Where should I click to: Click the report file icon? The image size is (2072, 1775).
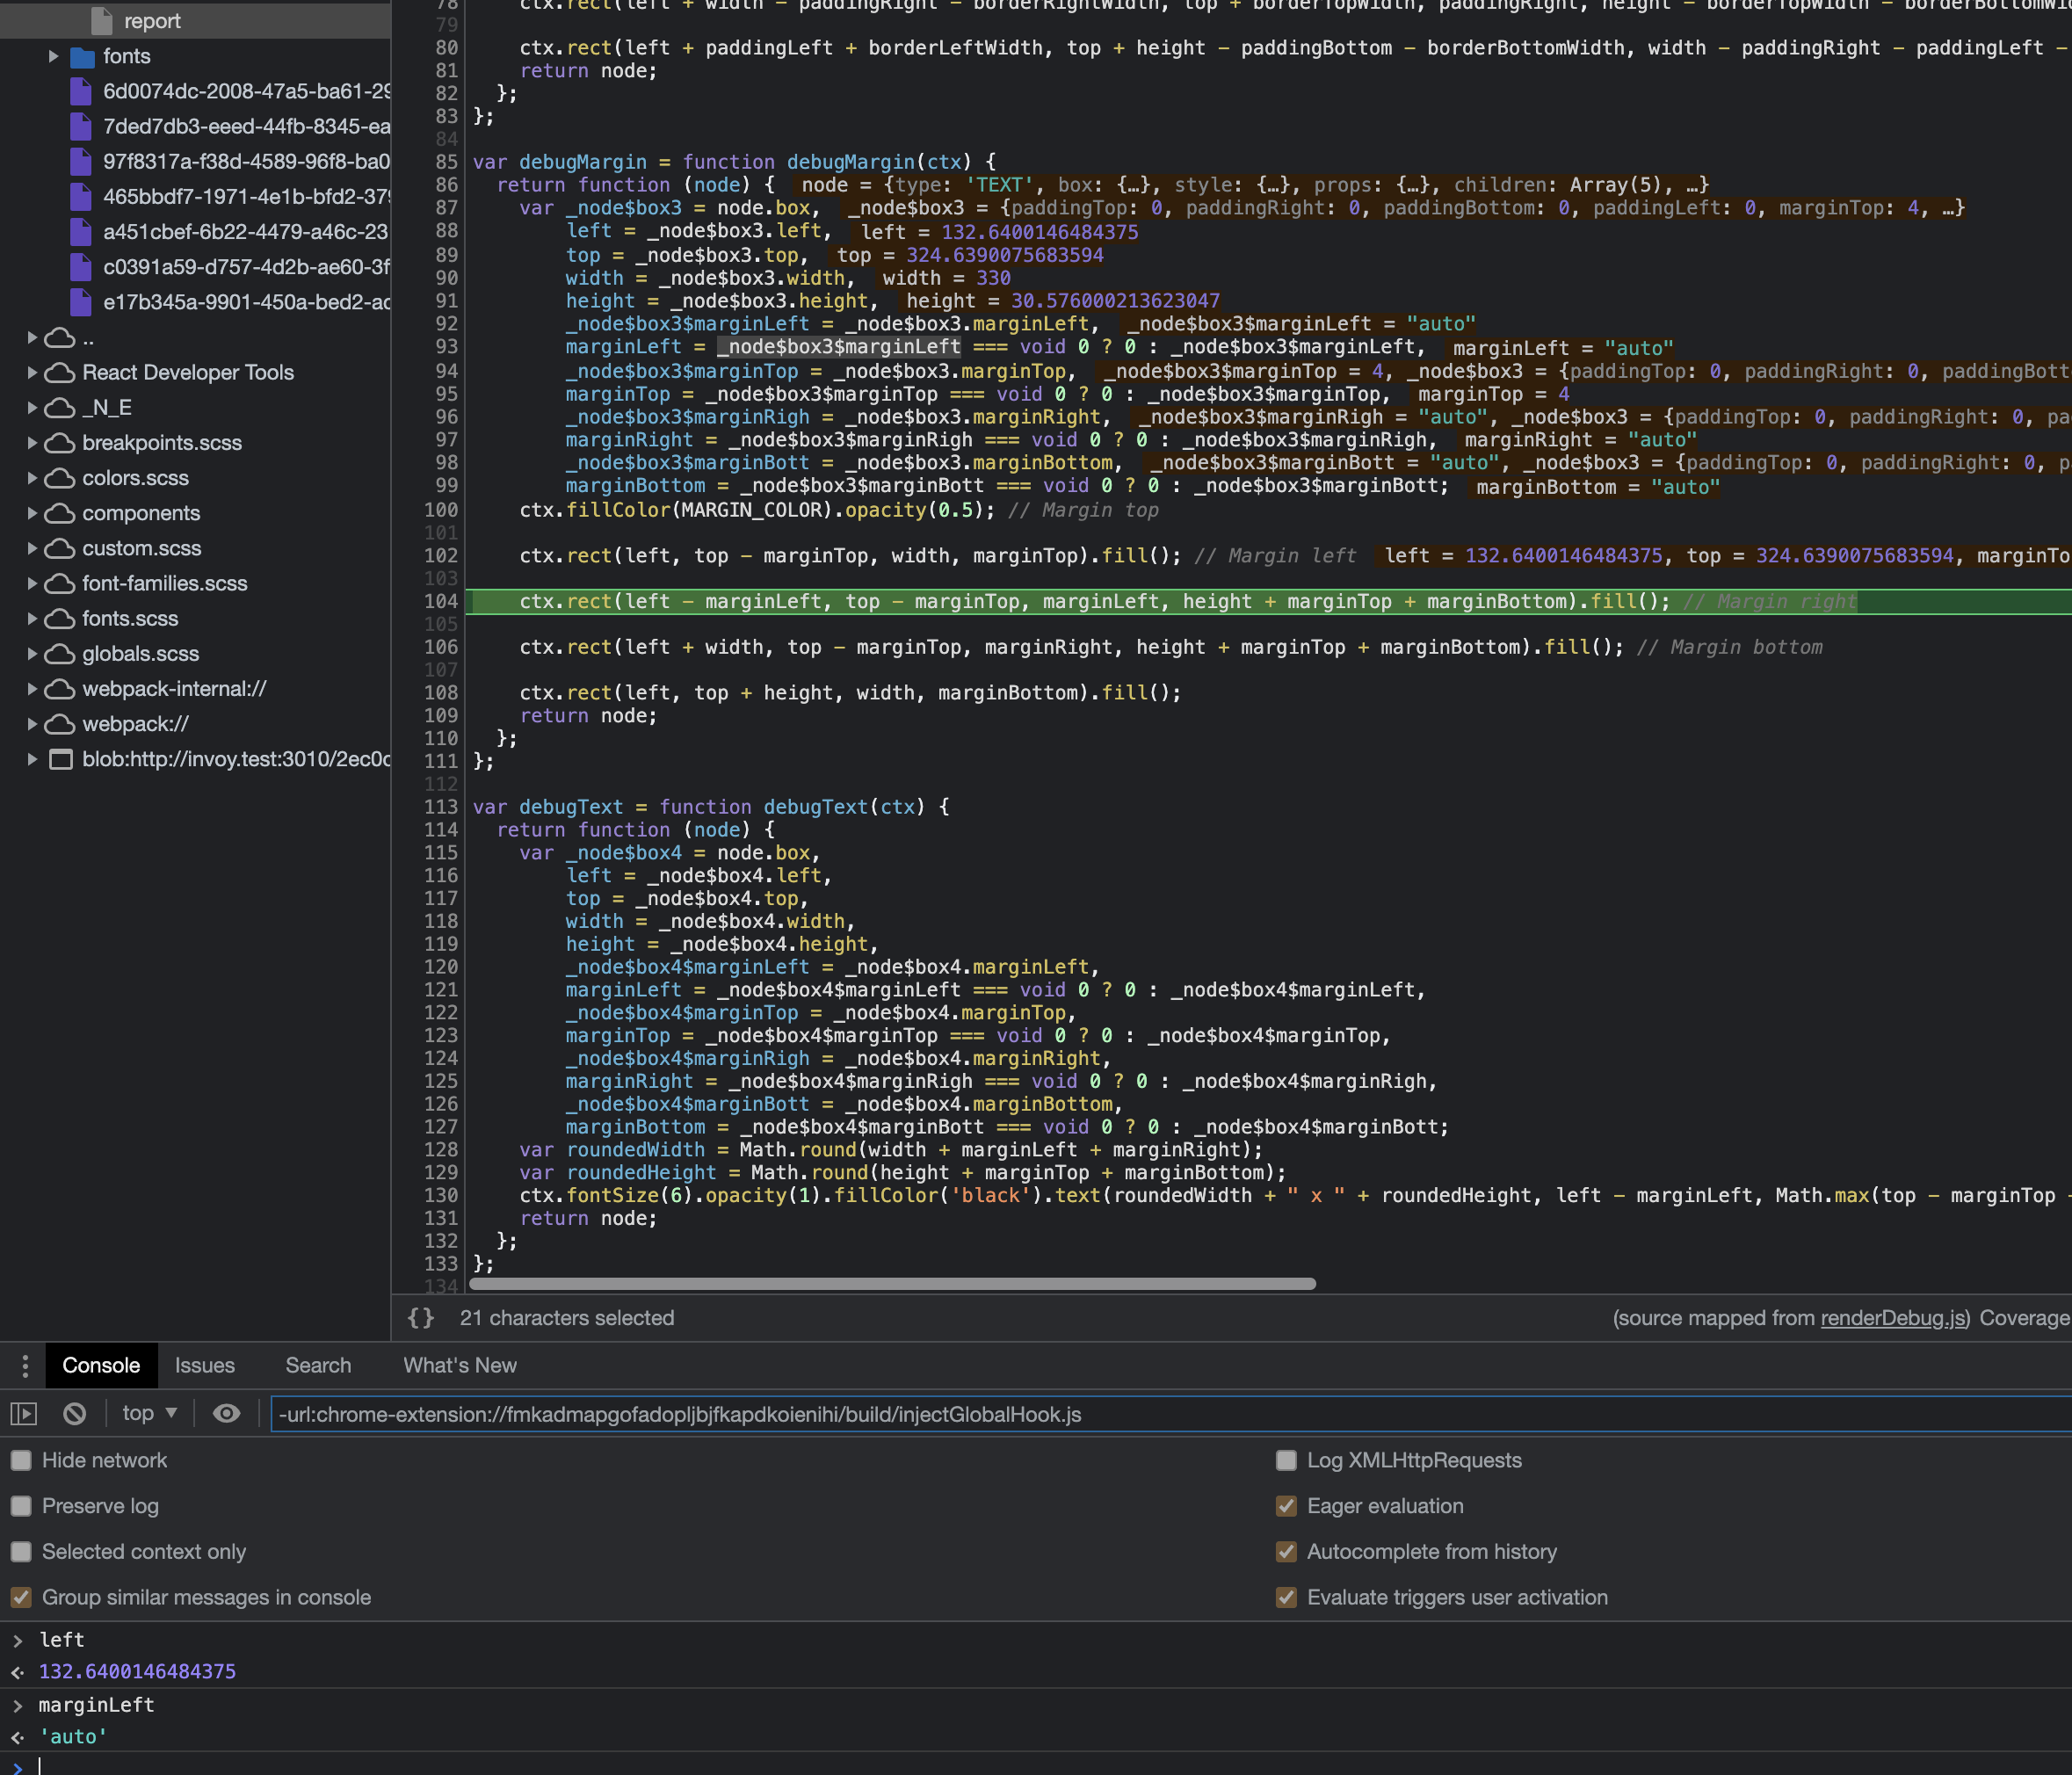coord(100,20)
